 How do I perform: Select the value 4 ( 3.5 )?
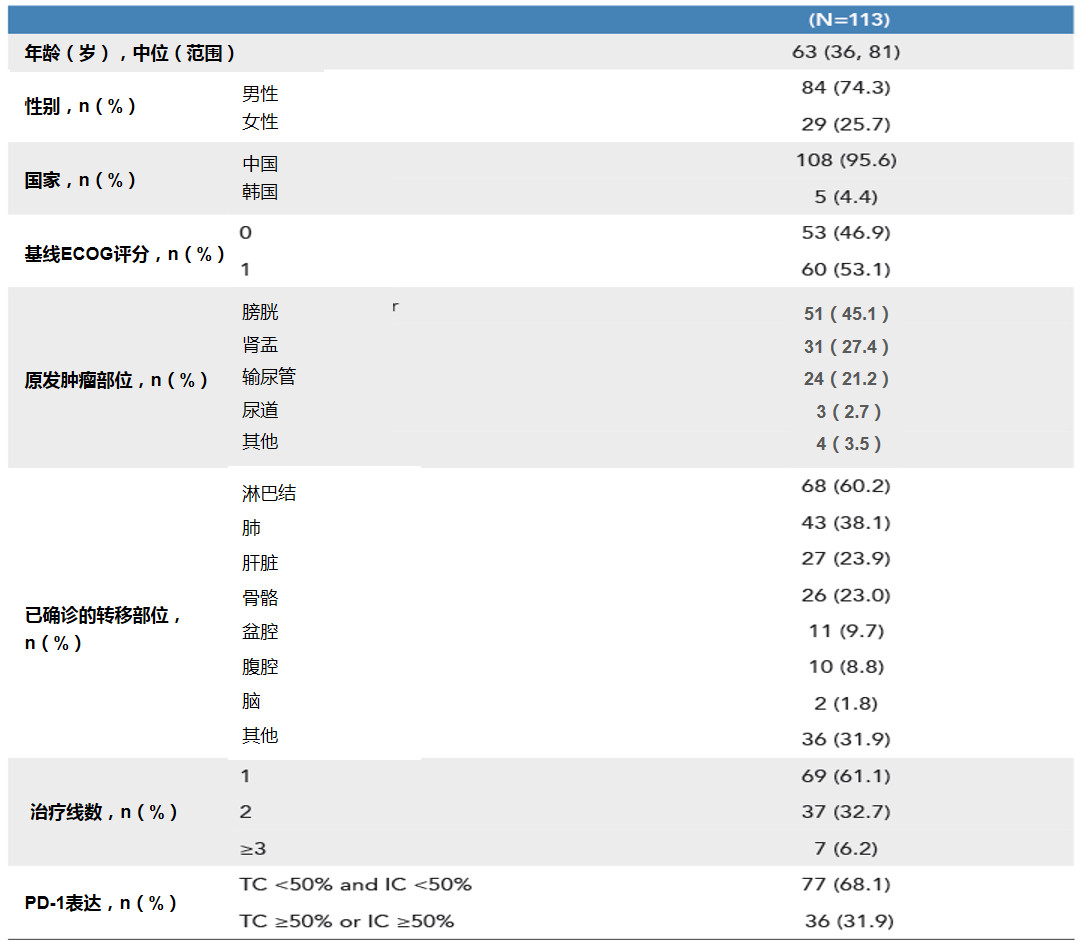(x=849, y=444)
